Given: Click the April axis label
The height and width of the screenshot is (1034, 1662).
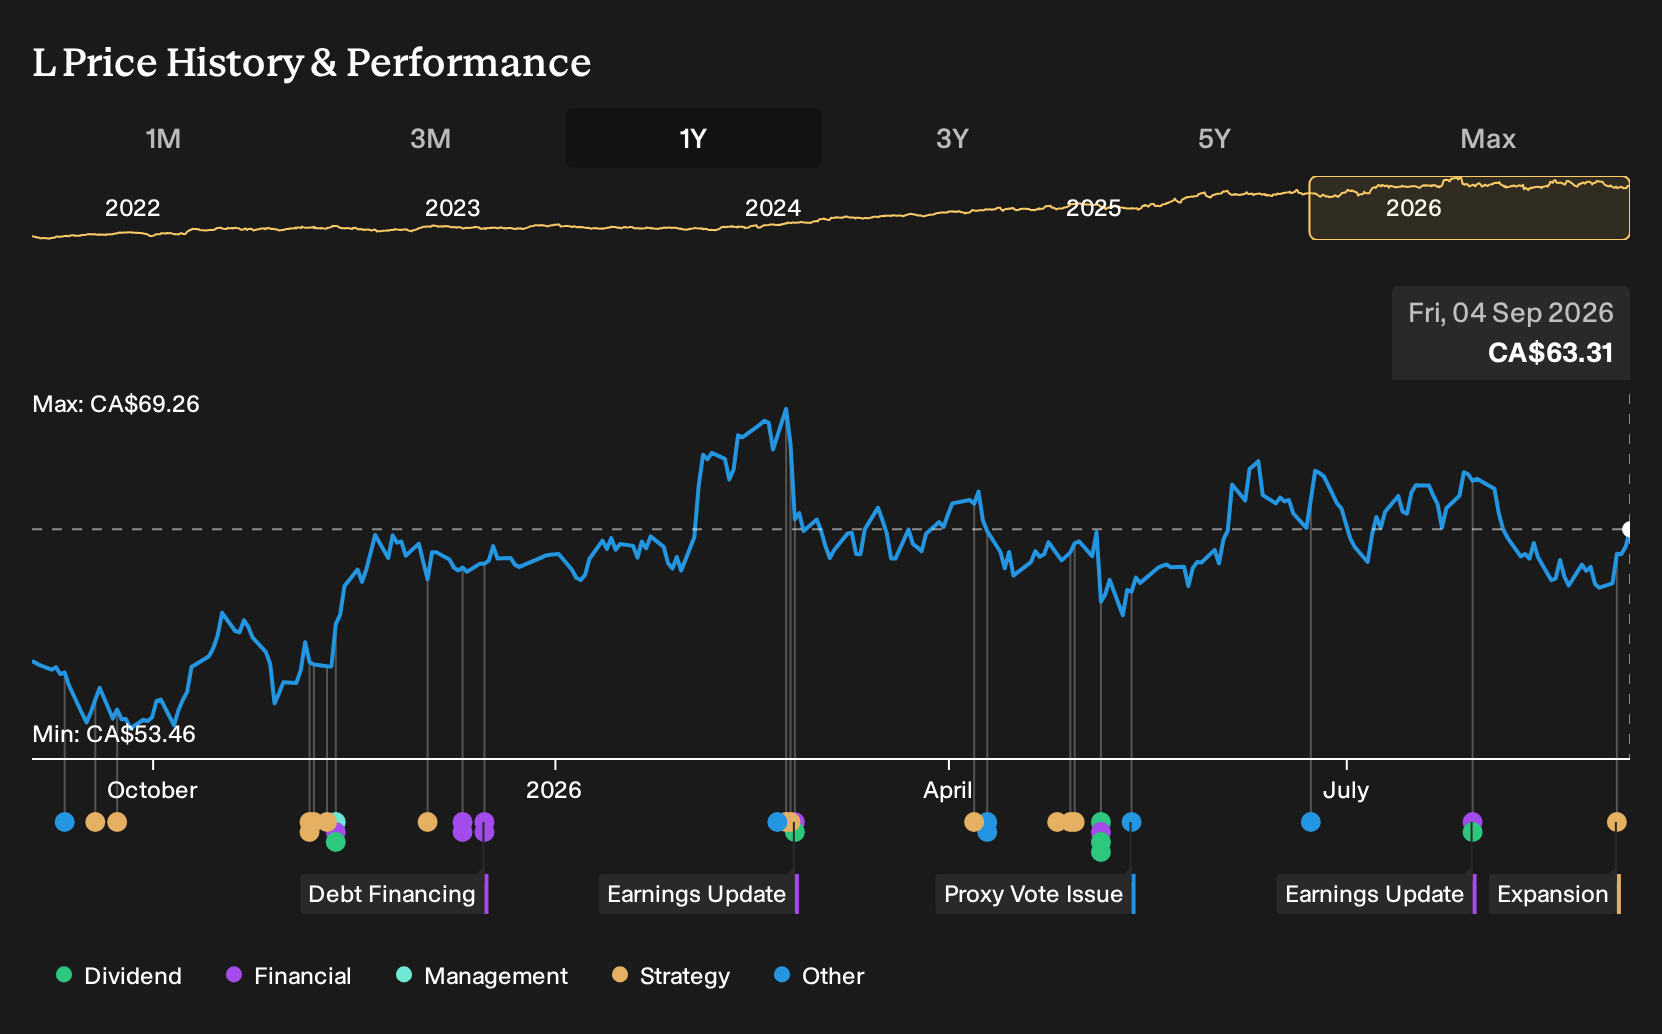Looking at the screenshot, I should click(947, 790).
